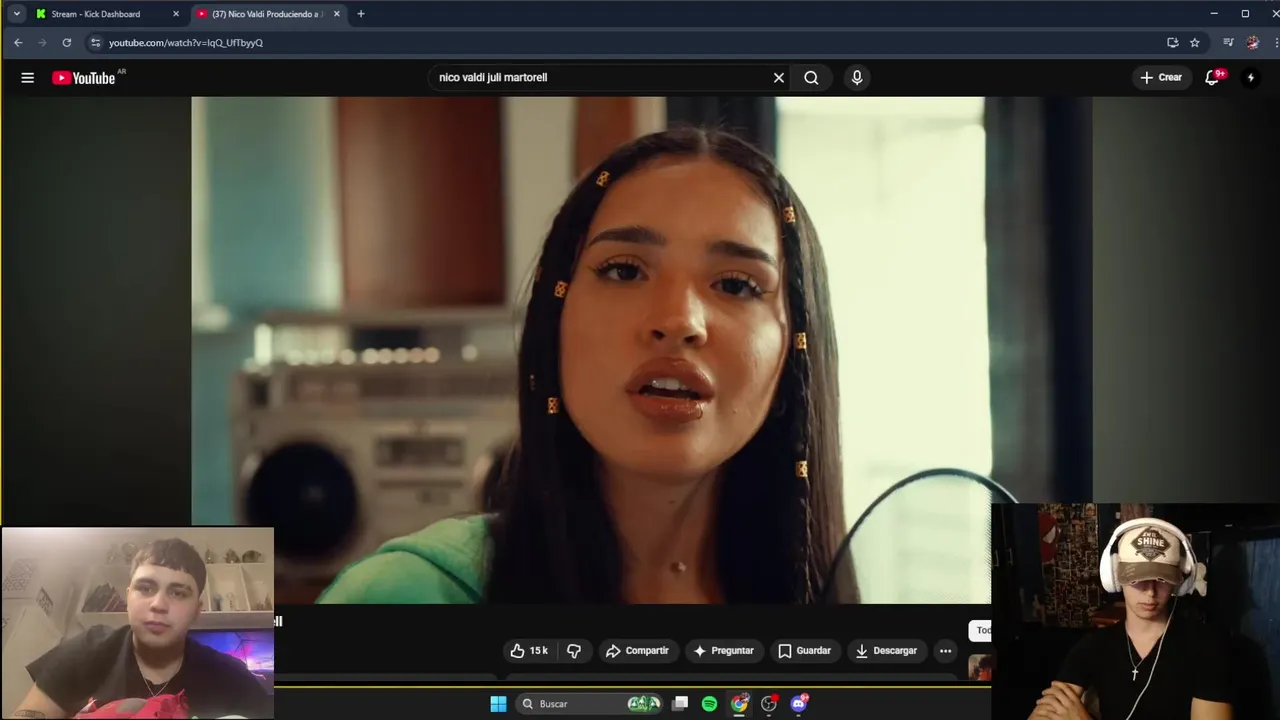This screenshot has width=1280, height=720.
Task: Open the Chrome profile avatar
Action: [1253, 43]
